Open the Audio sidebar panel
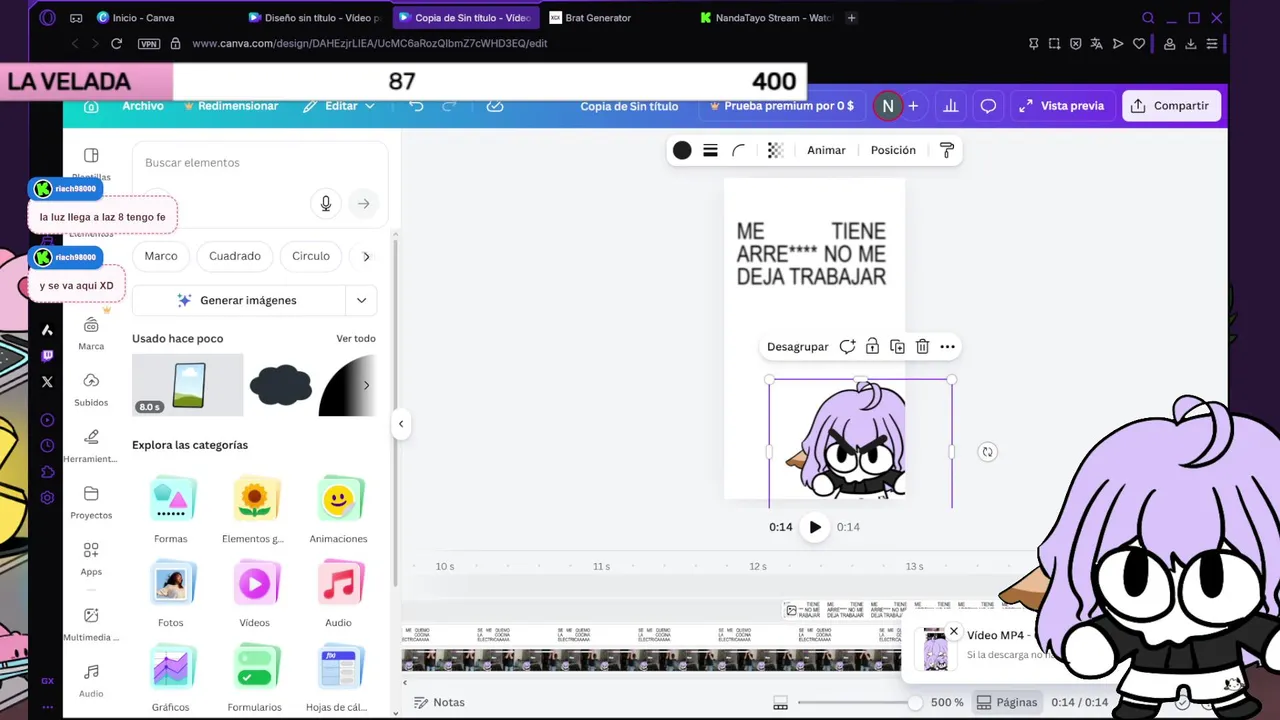 click(x=91, y=680)
